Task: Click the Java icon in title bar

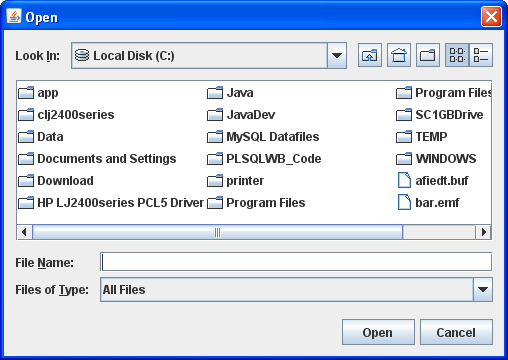Action: (x=14, y=16)
